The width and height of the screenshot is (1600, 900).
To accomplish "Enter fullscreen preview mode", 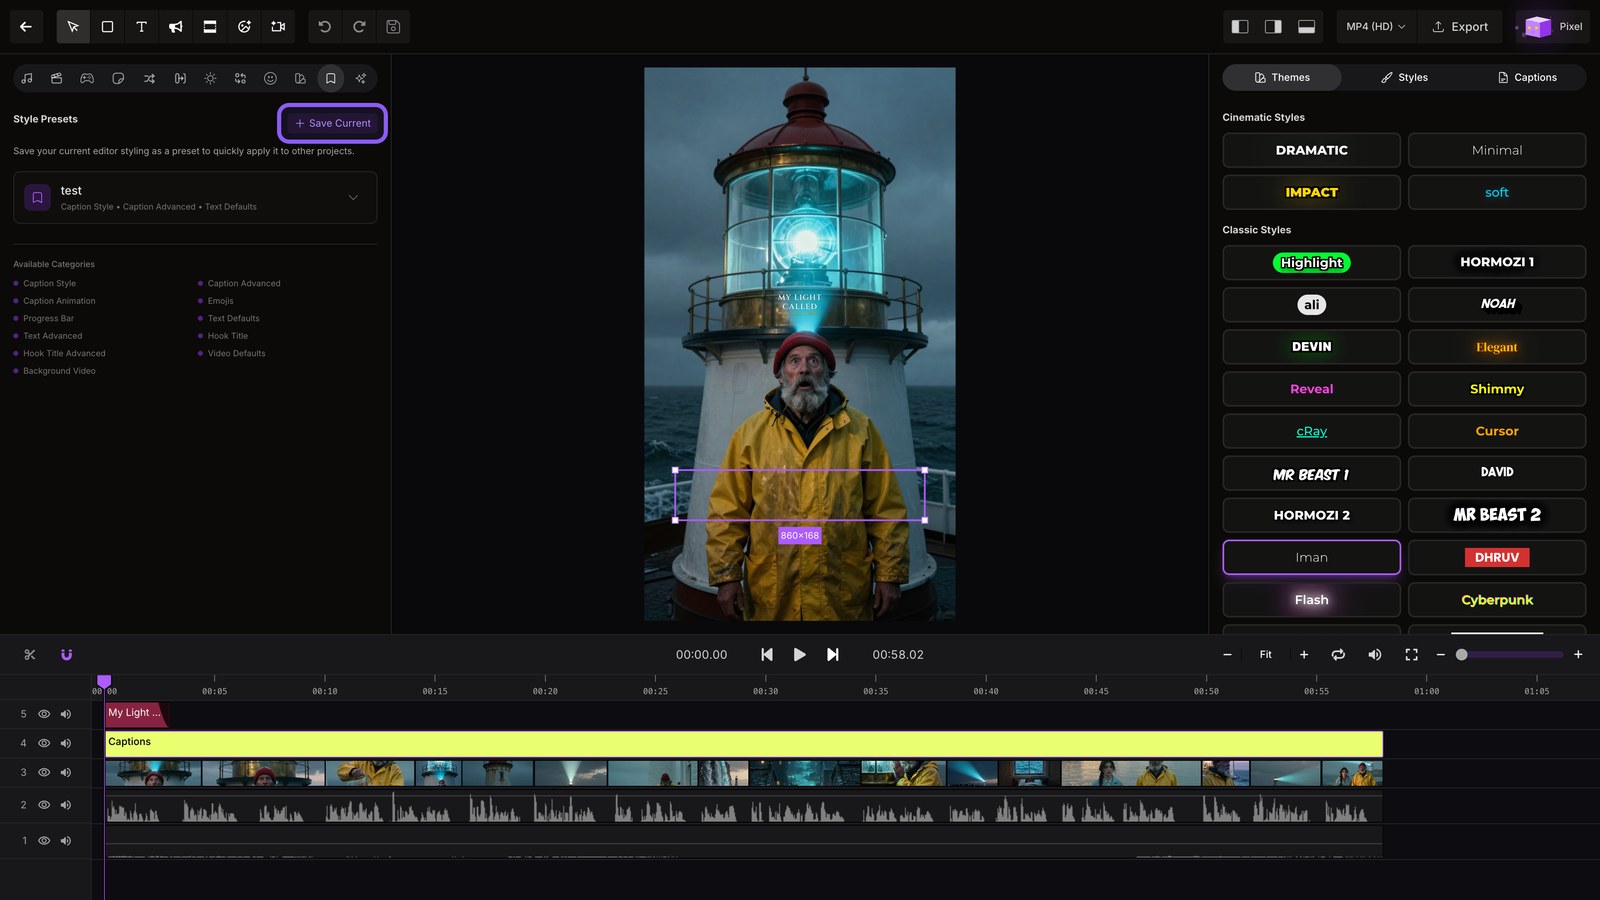I will pos(1411,655).
